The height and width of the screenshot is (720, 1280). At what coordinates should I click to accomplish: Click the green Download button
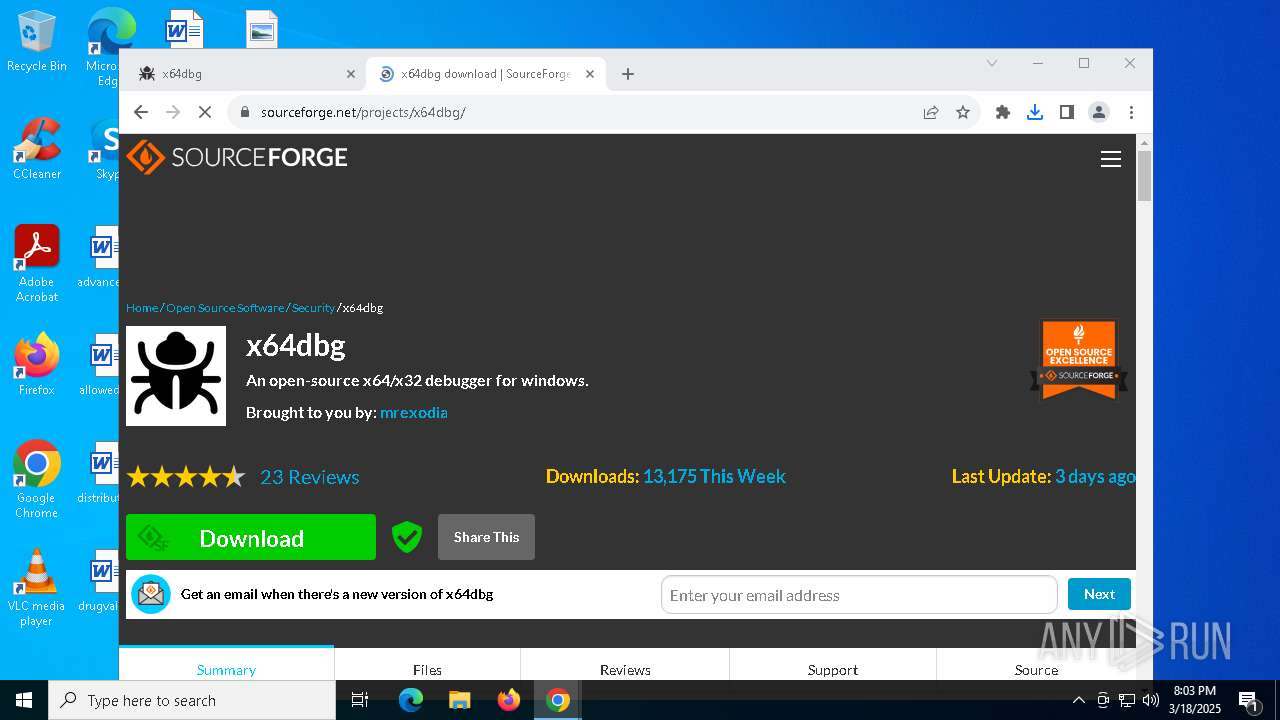pyautogui.click(x=251, y=537)
